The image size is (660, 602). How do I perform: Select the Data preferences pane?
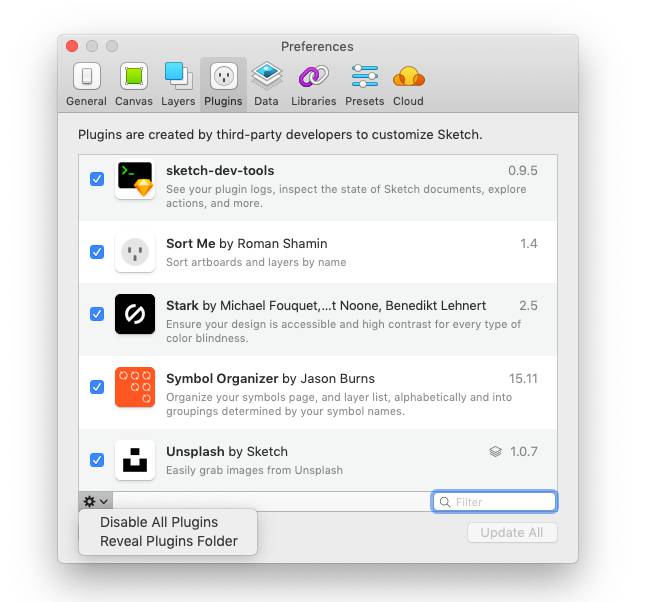[266, 84]
